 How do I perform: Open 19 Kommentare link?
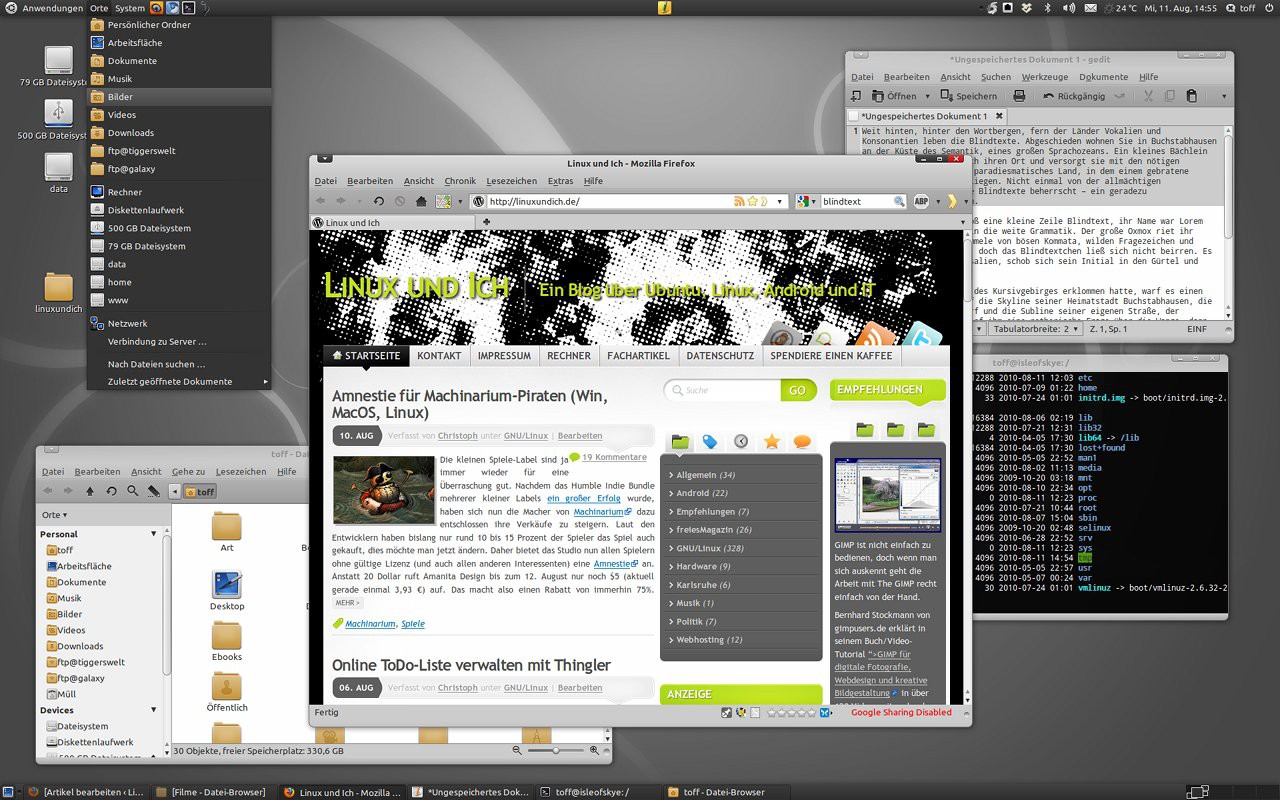pyautogui.click(x=614, y=457)
